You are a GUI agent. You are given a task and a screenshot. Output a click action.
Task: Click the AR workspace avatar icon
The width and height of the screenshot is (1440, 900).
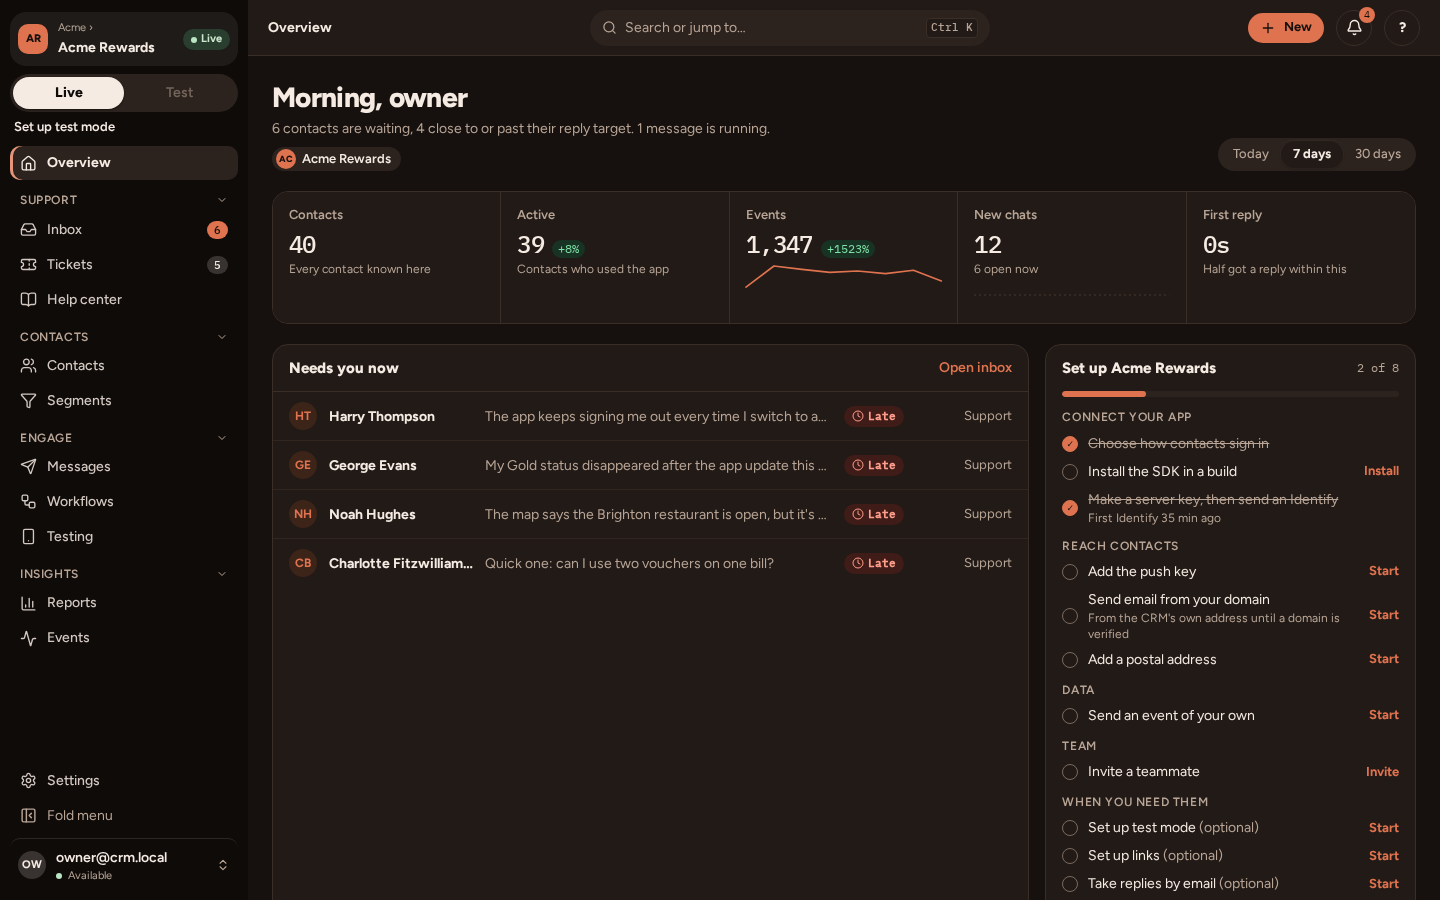click(33, 39)
